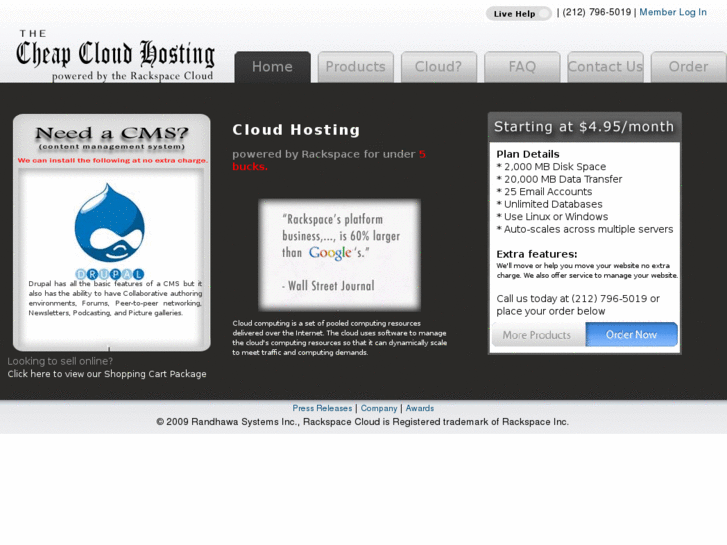Screen dimensions: 727x545
Task: Click the Call us today at line
Action: point(578,305)
